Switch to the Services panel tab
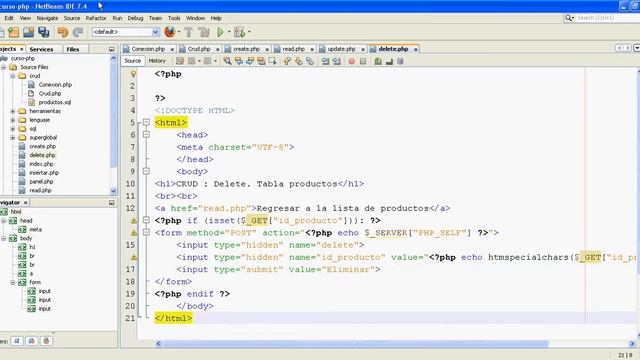Image resolution: width=640 pixels, height=360 pixels. tap(41, 49)
